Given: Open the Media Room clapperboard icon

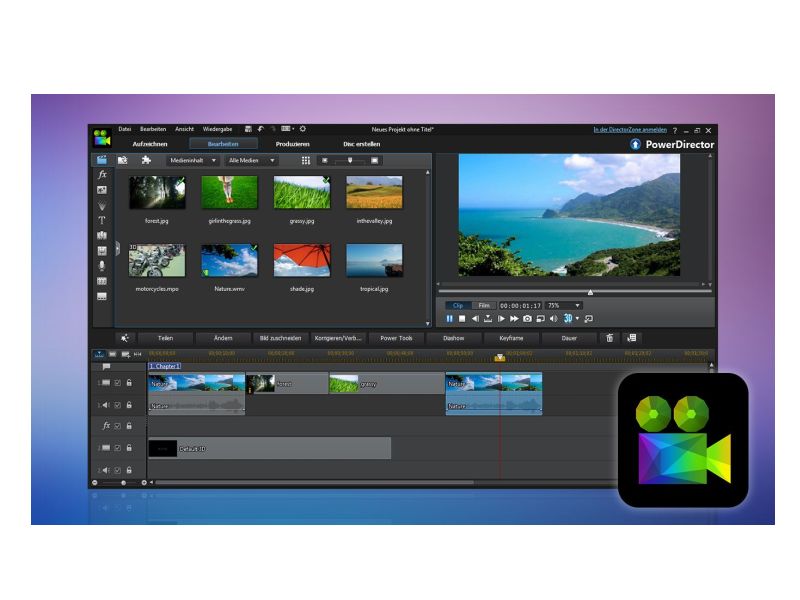Looking at the screenshot, I should coord(102,160).
